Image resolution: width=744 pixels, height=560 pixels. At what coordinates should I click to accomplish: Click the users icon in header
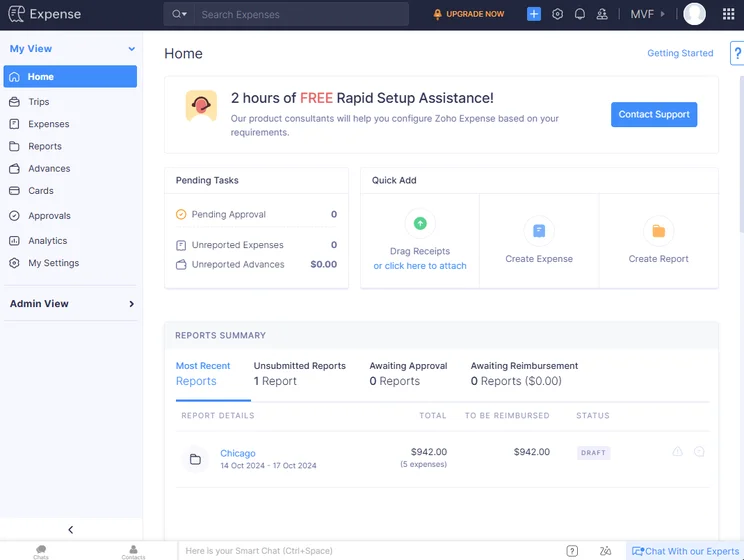602,14
